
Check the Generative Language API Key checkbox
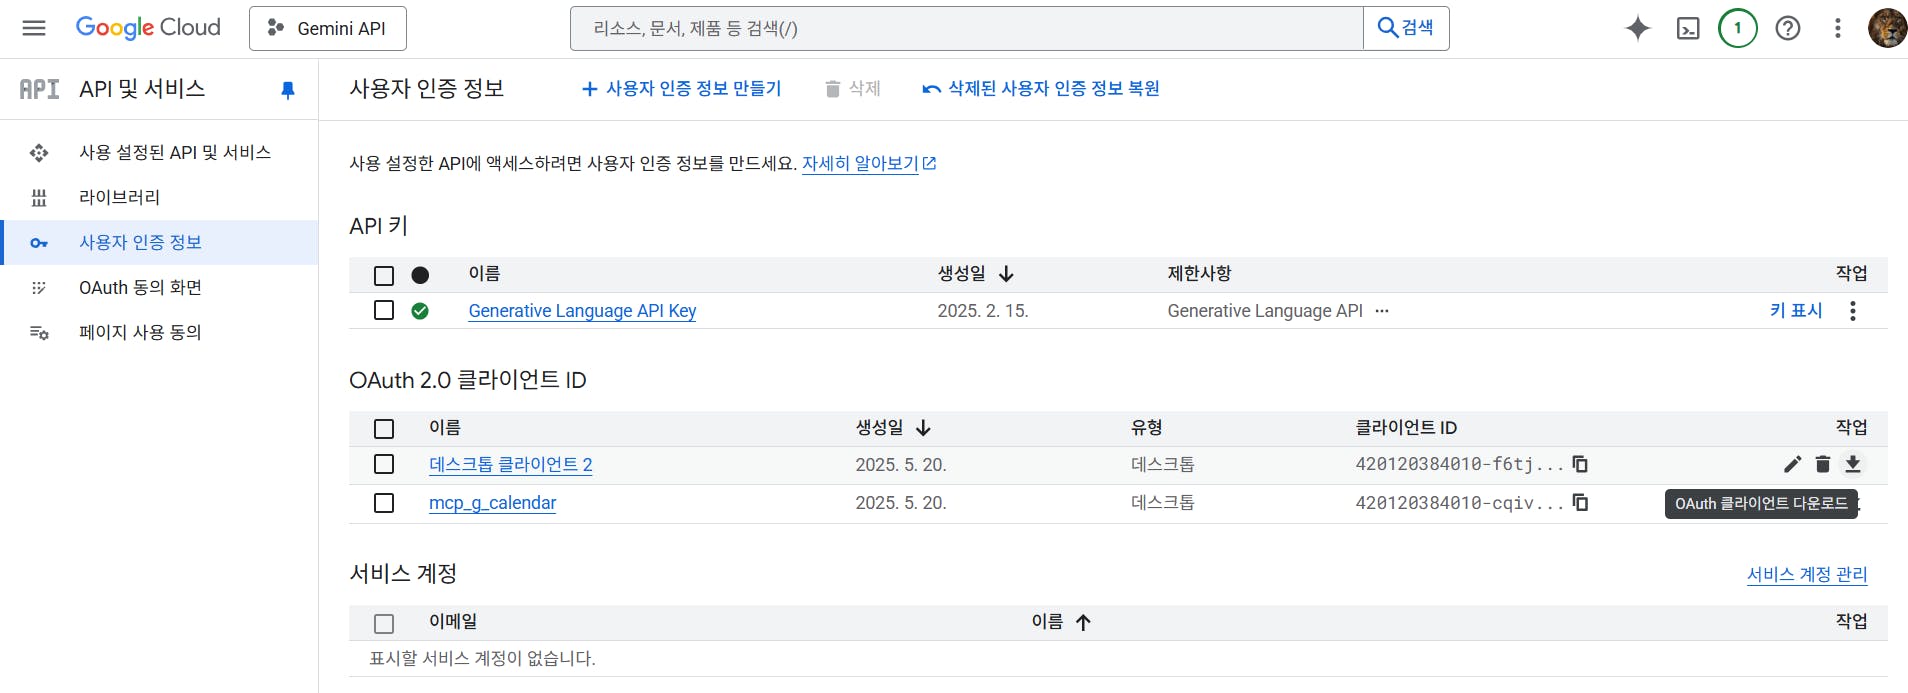click(384, 310)
